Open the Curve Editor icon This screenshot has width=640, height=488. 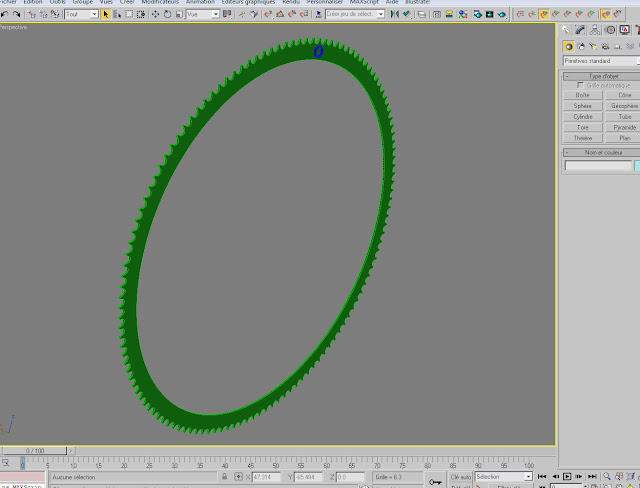[x=437, y=14]
